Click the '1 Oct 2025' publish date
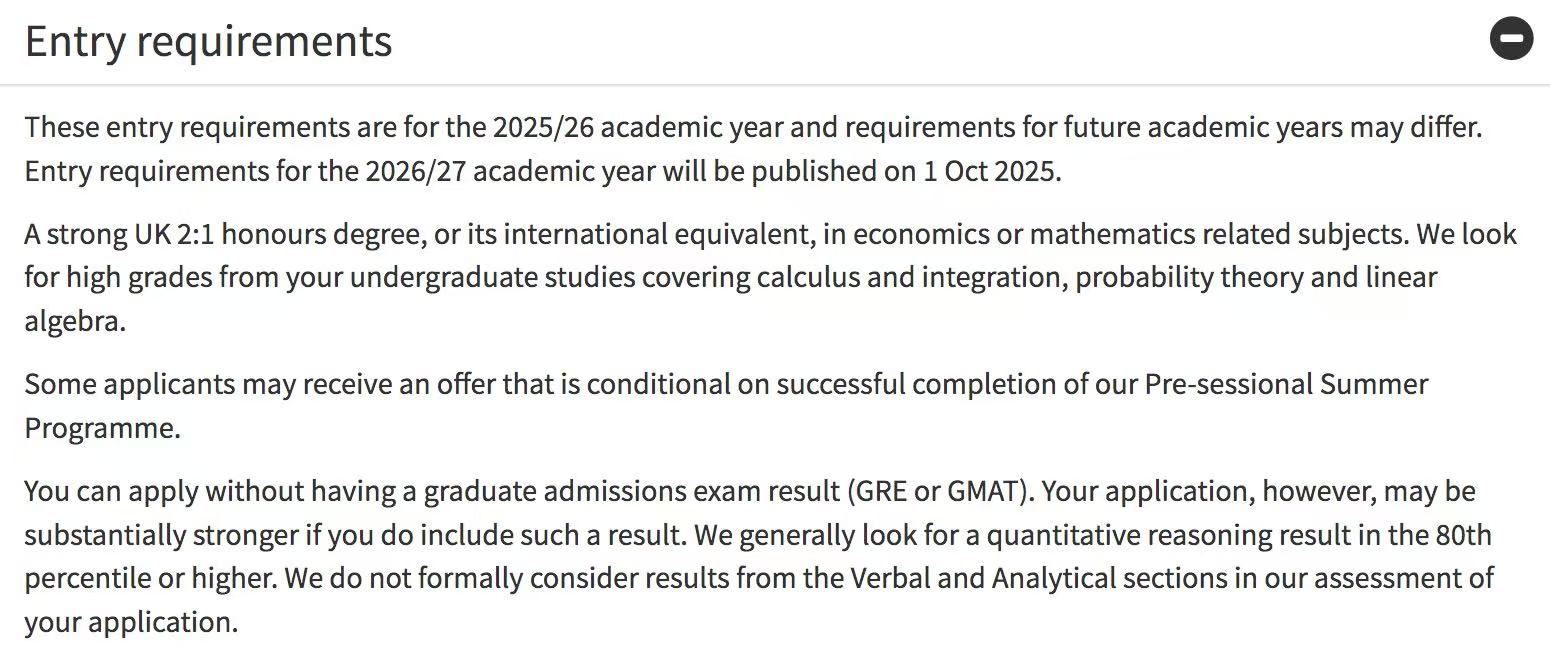Viewport: 1550px width, 658px height. (x=989, y=171)
